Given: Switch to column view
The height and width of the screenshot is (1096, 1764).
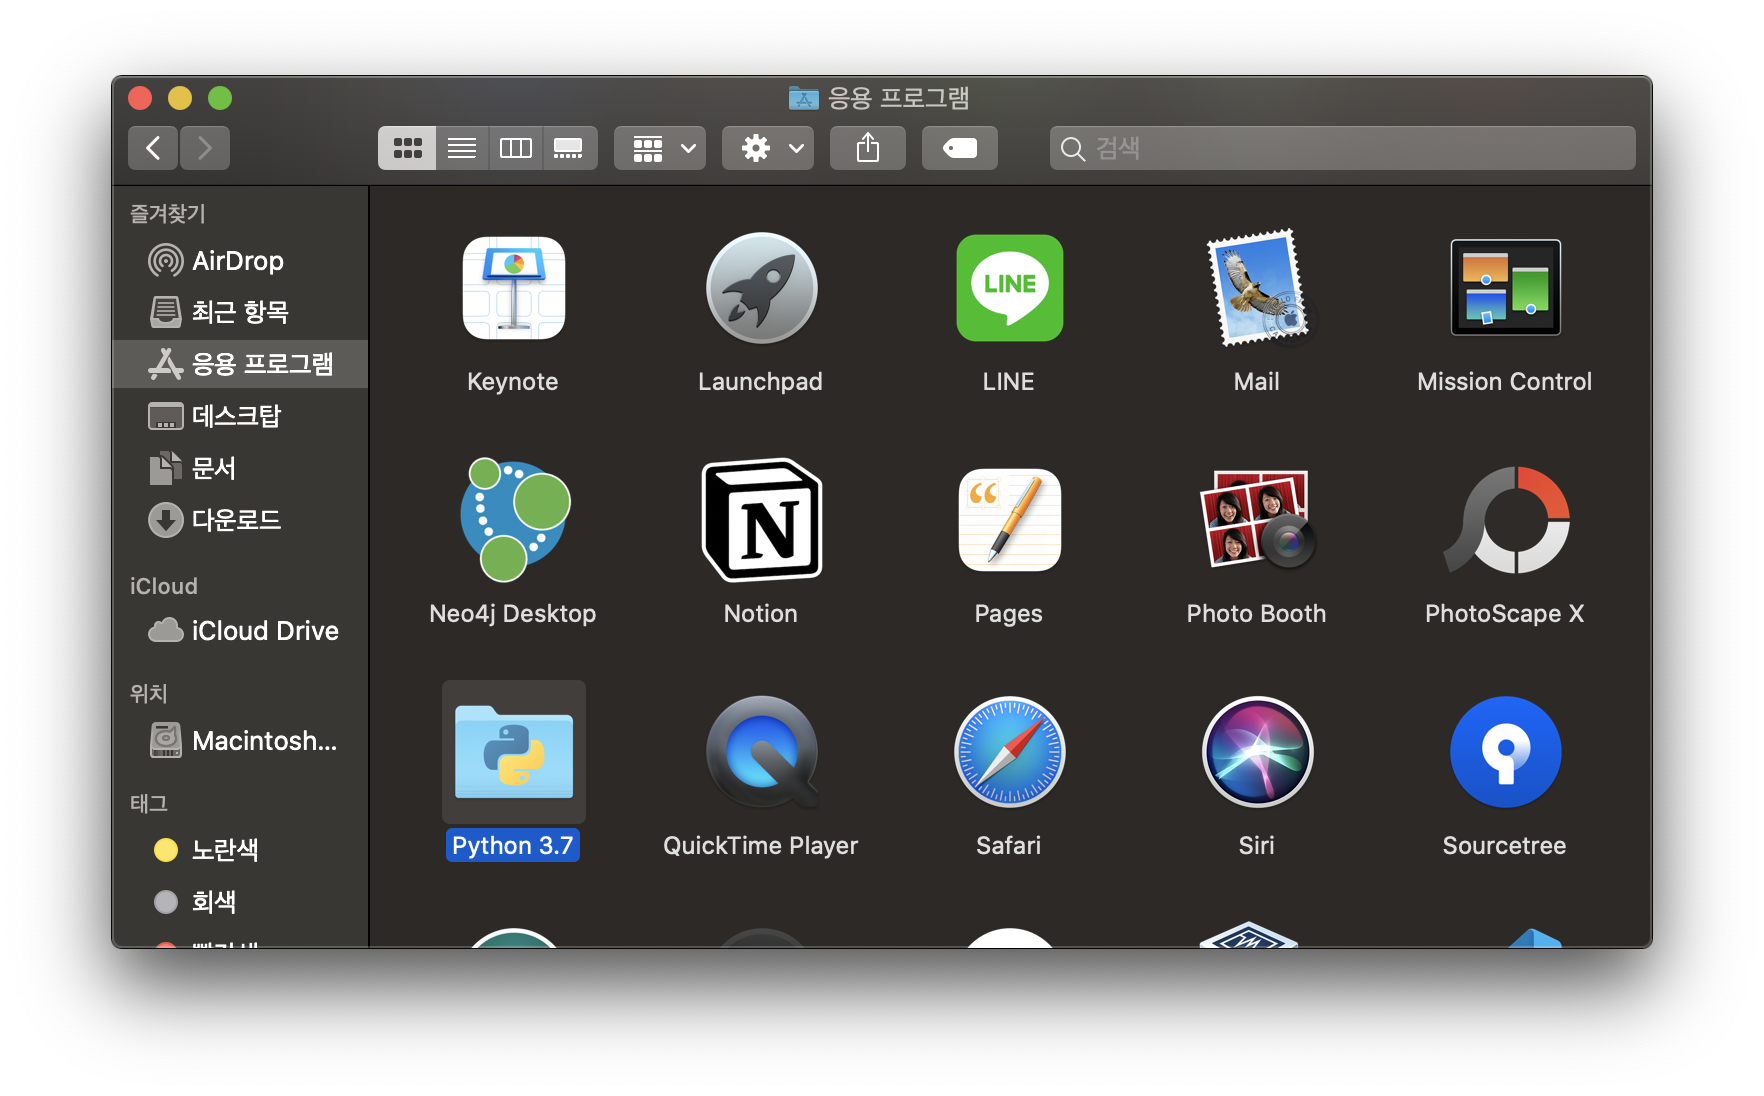Looking at the screenshot, I should pos(516,148).
